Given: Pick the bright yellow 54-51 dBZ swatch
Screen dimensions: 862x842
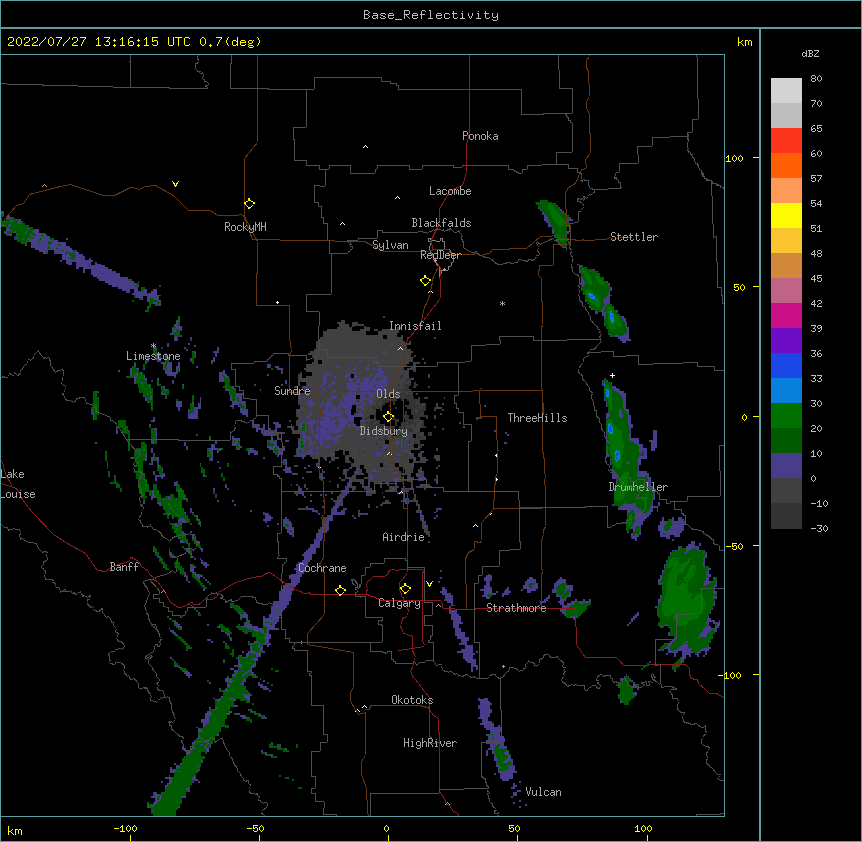Looking at the screenshot, I should click(x=786, y=215).
